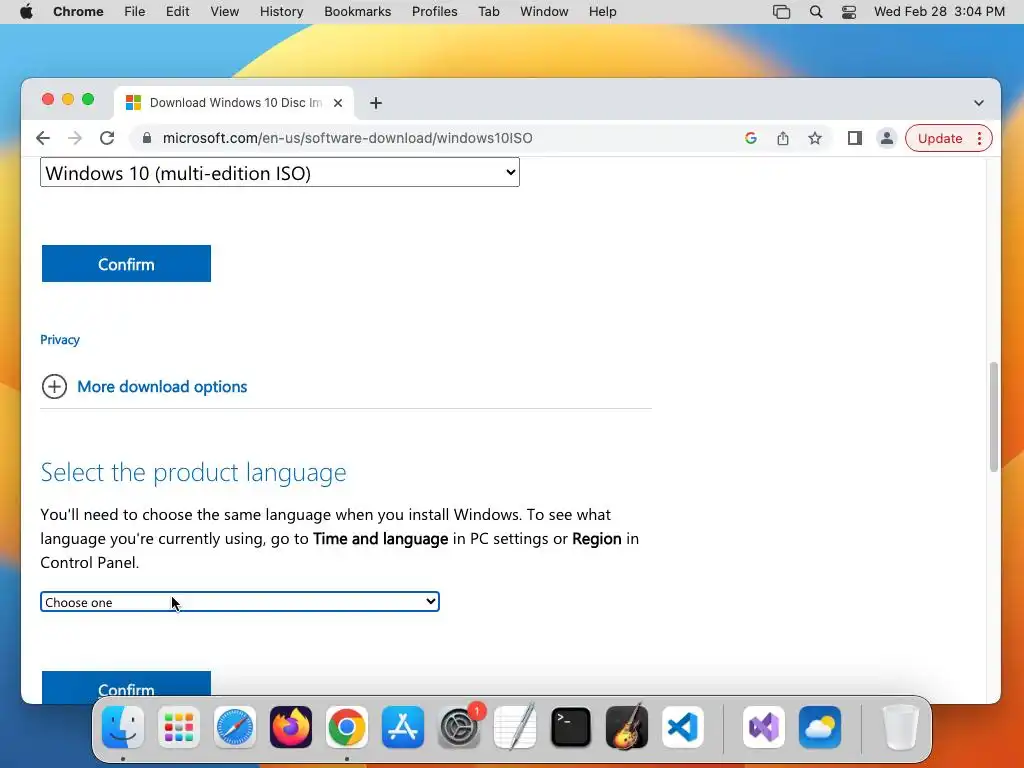The image size is (1024, 768).
Task: Open App Store from the Dock
Action: click(403, 727)
